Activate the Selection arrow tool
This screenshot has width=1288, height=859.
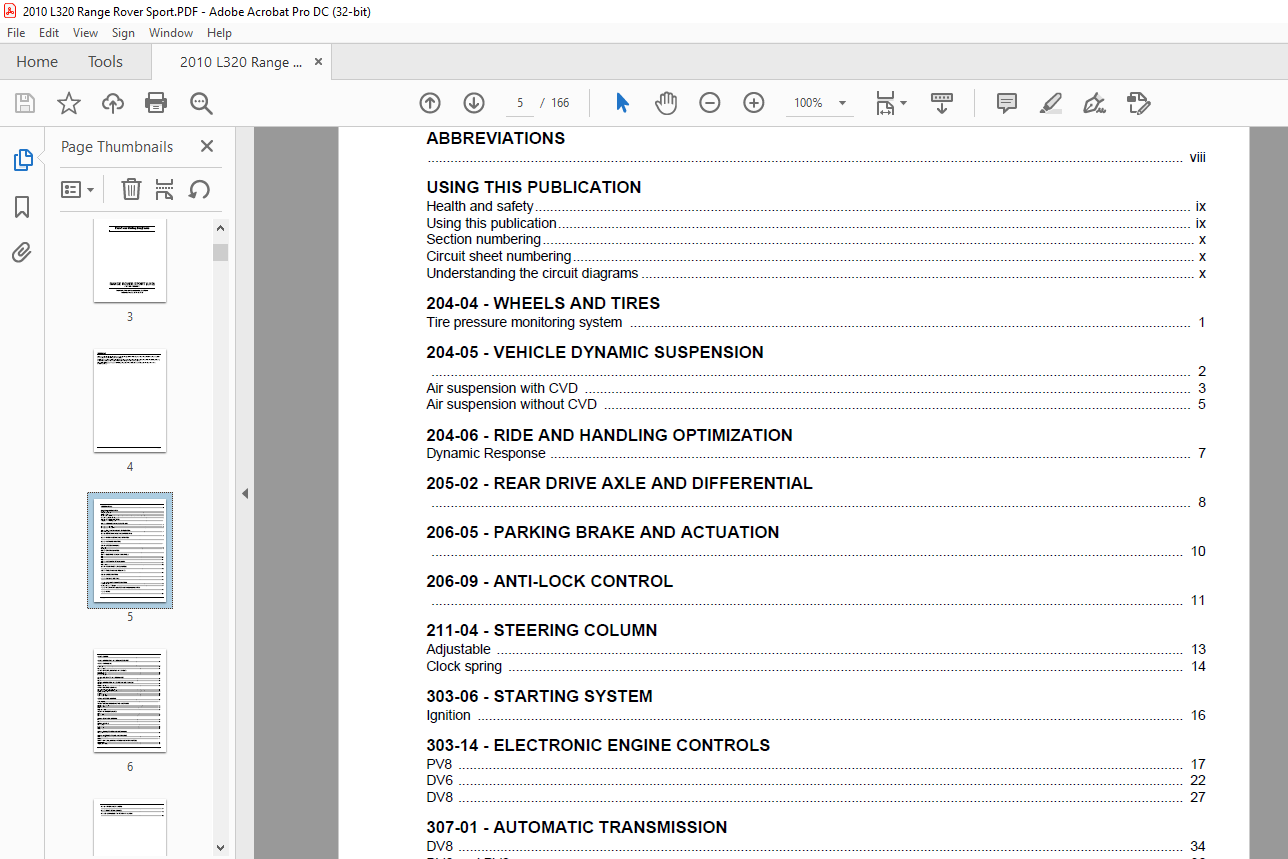point(622,103)
